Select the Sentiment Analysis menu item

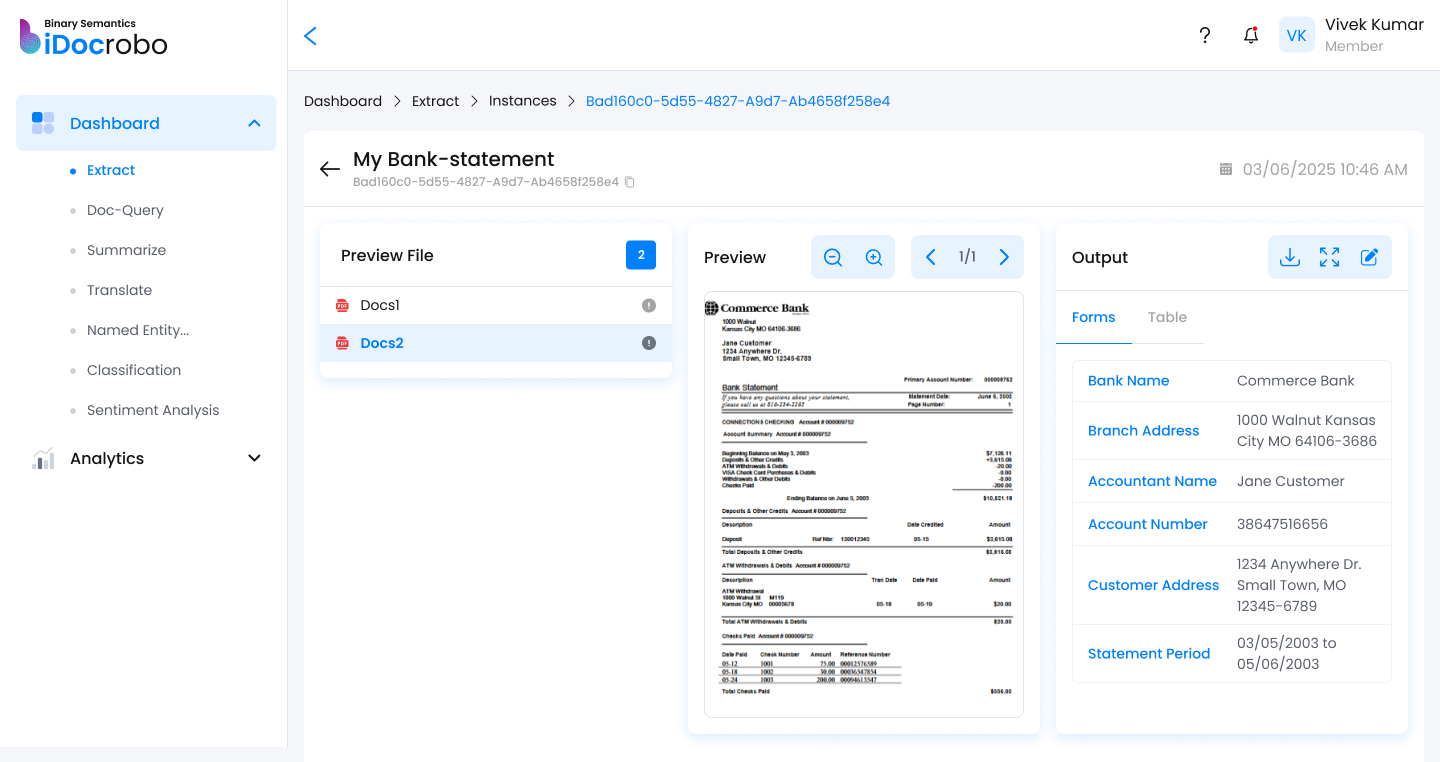point(153,410)
